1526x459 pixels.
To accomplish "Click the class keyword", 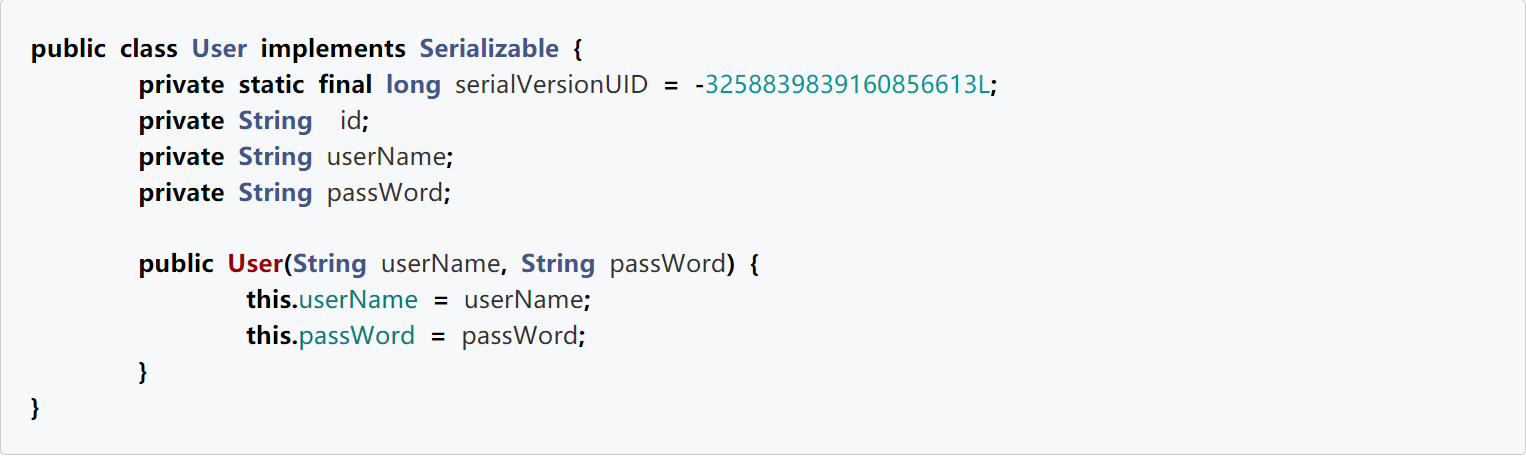I will tap(149, 49).
